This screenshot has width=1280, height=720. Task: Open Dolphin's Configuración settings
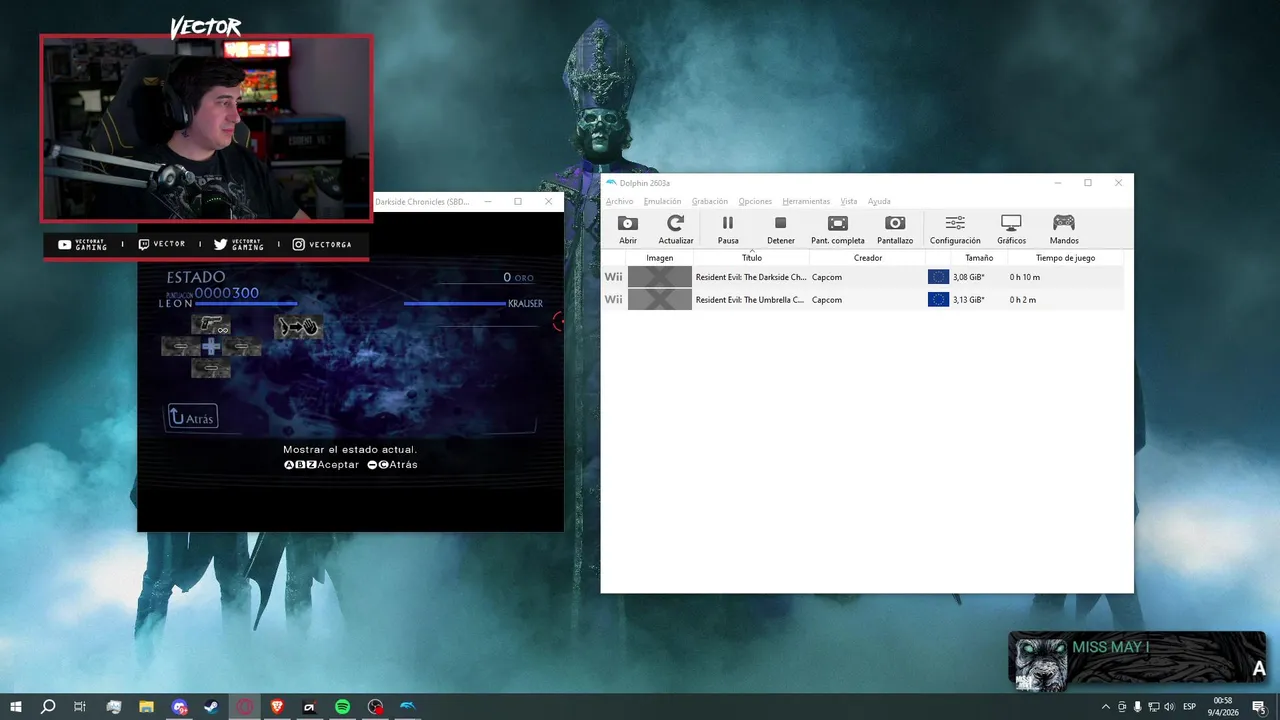955,229
